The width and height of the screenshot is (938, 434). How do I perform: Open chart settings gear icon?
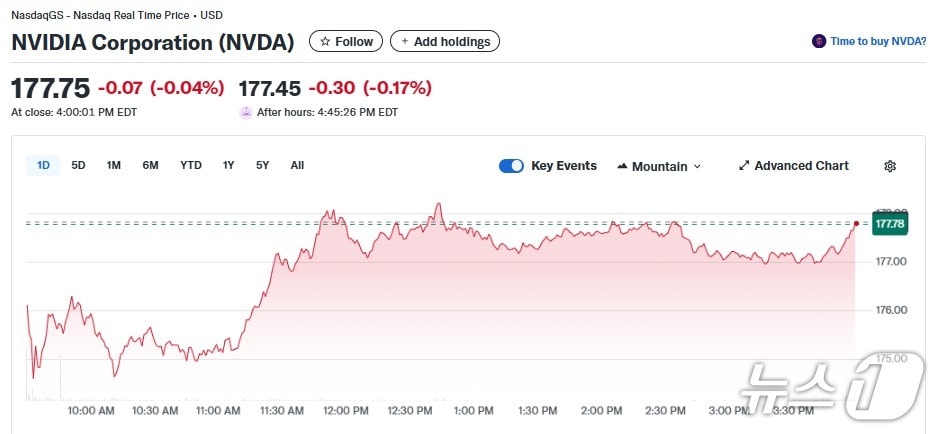point(890,166)
